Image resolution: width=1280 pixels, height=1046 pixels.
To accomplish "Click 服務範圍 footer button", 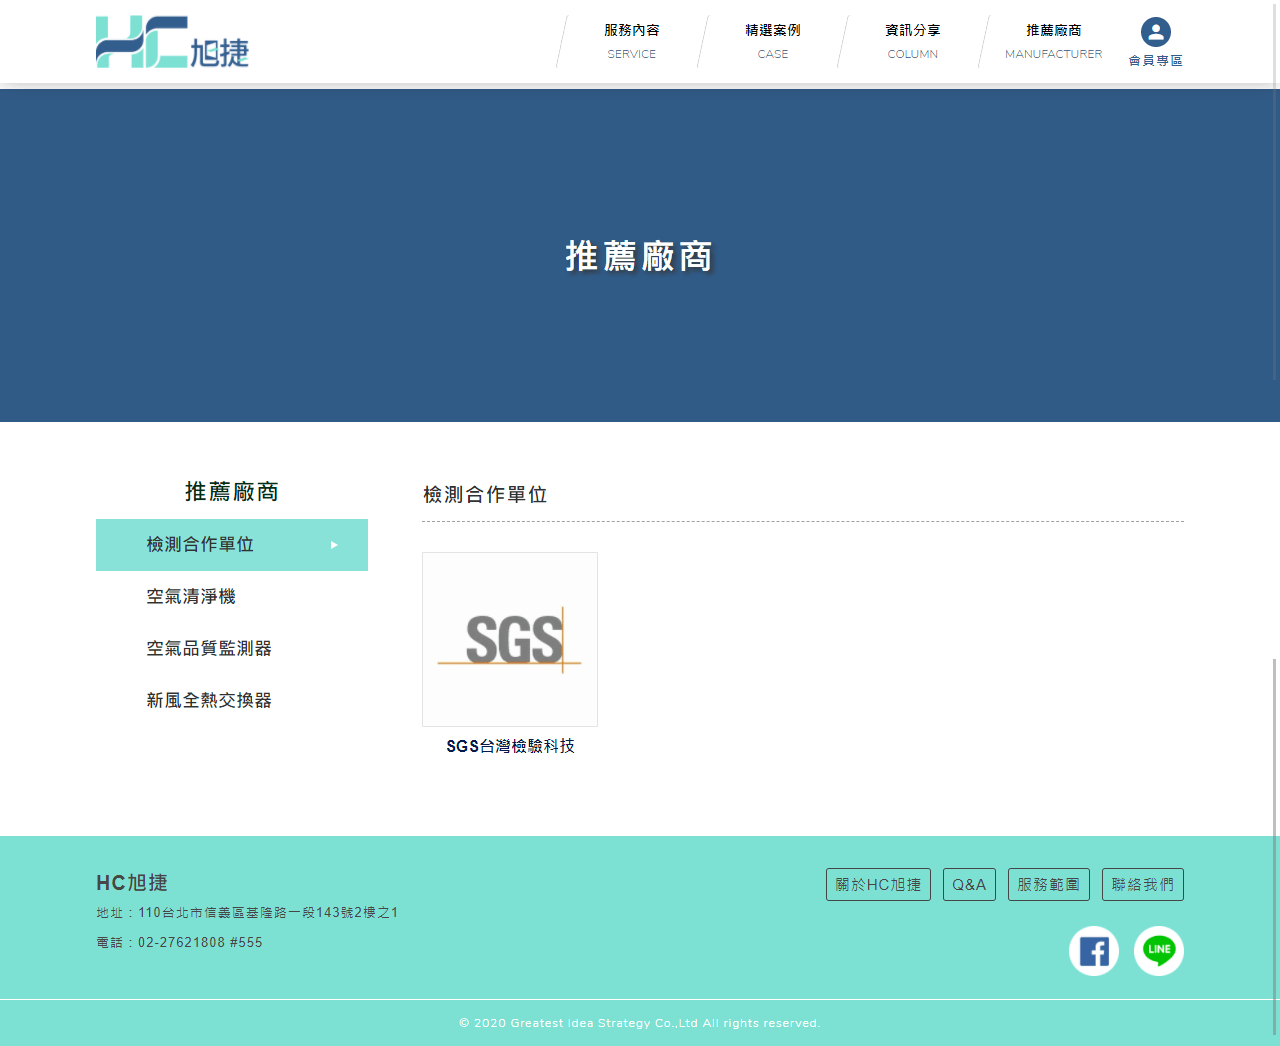I will tap(1048, 884).
